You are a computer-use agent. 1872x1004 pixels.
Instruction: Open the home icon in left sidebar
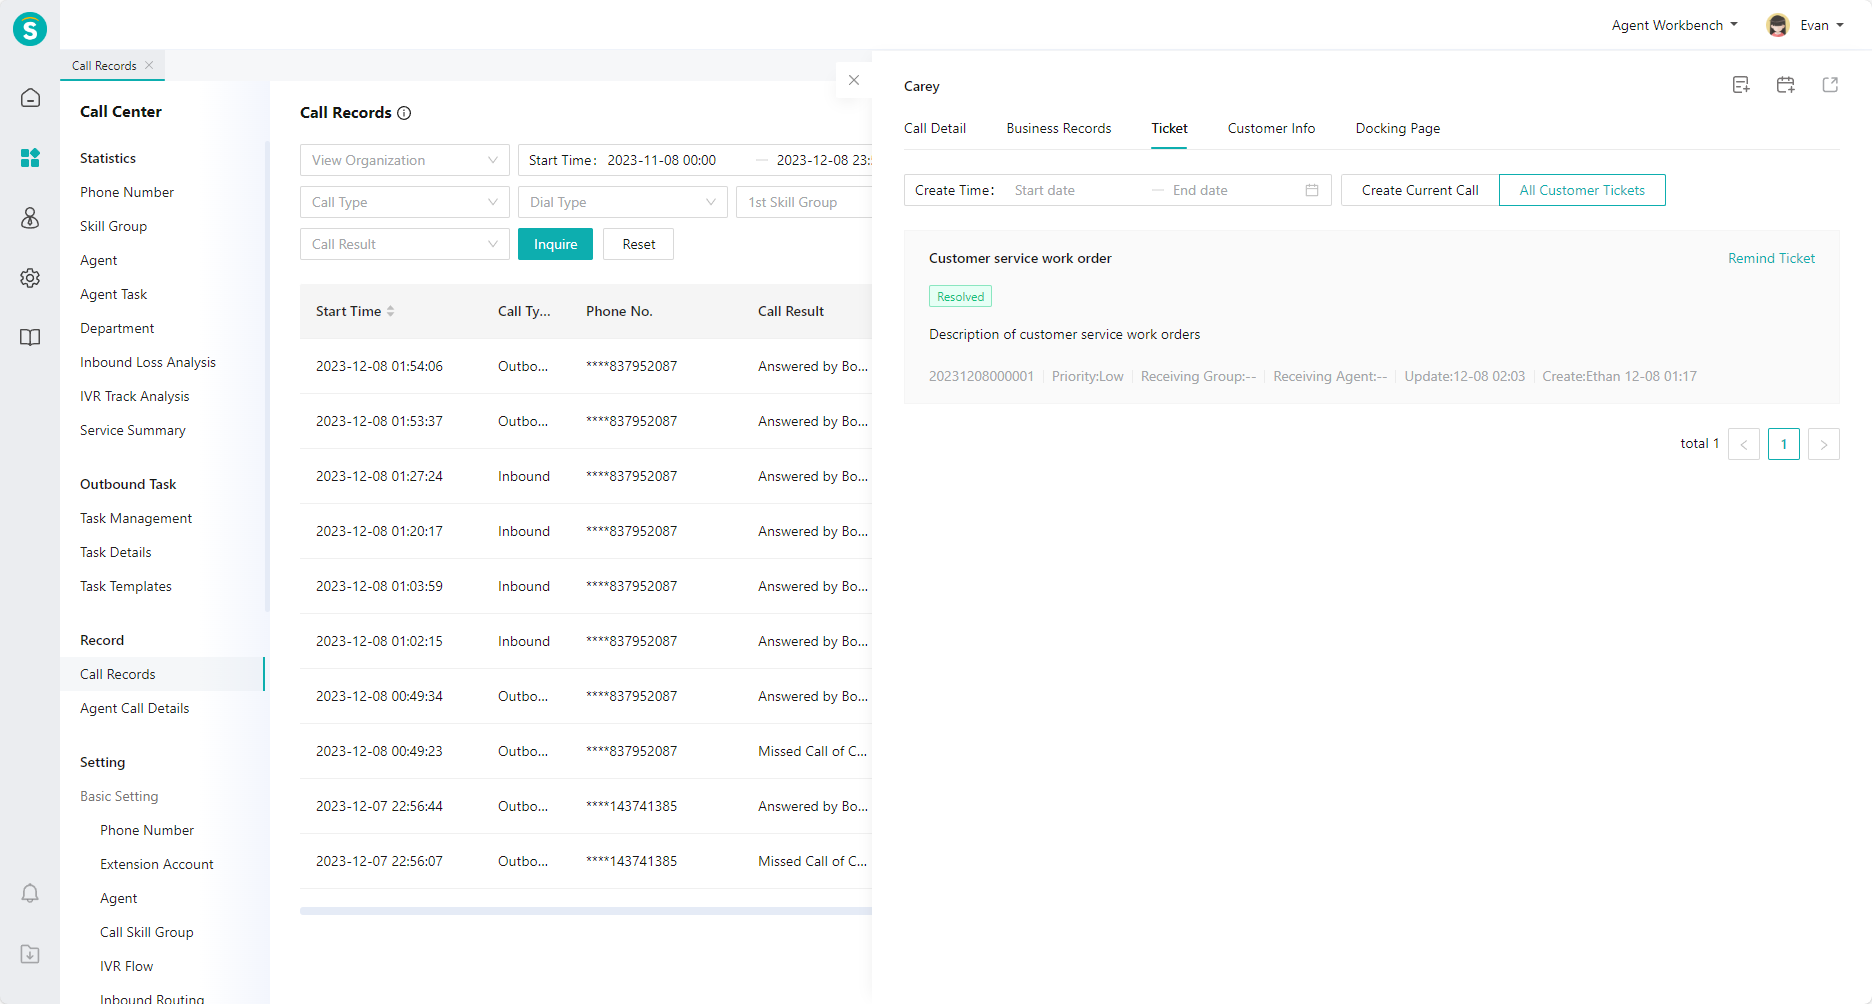[30, 98]
